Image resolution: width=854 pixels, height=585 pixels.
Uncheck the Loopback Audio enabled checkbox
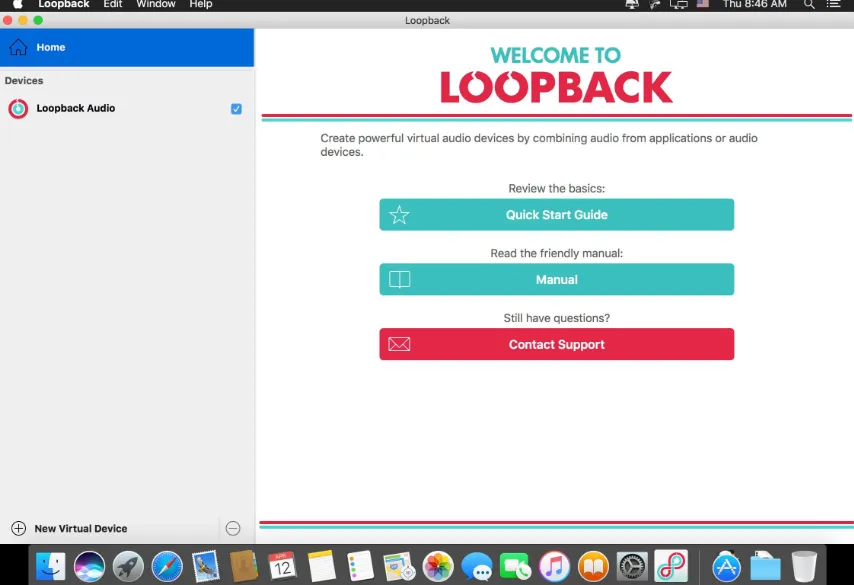pos(236,109)
